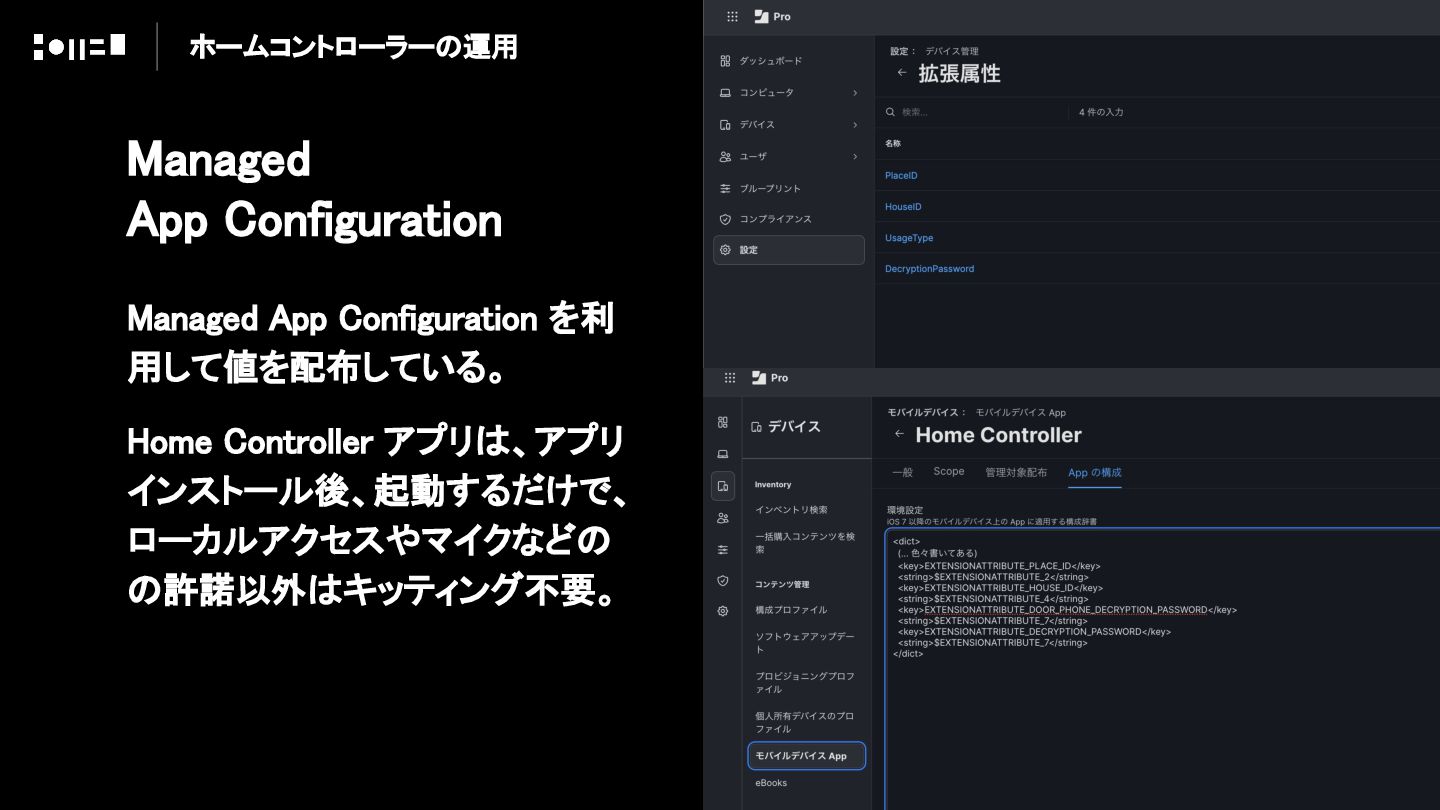The width and height of the screenshot is (1440, 810).
Task: Open compliance shield icon in collapsed sidebar
Action: click(x=723, y=580)
